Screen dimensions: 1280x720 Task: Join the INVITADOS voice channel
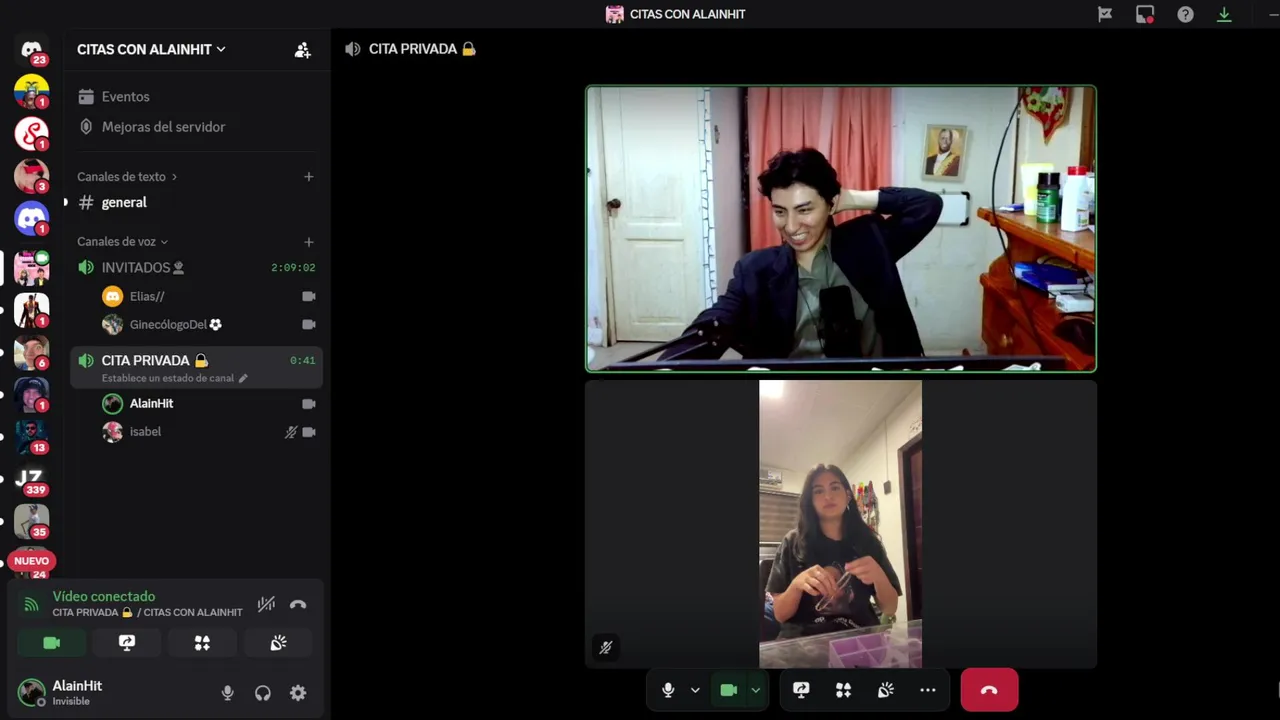(x=196, y=268)
